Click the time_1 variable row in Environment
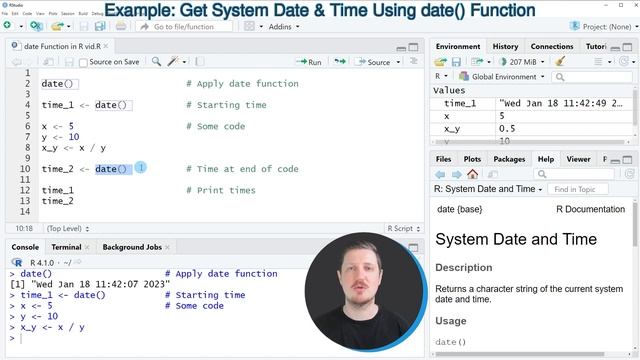The width and height of the screenshot is (640, 360). pyautogui.click(x=531, y=103)
